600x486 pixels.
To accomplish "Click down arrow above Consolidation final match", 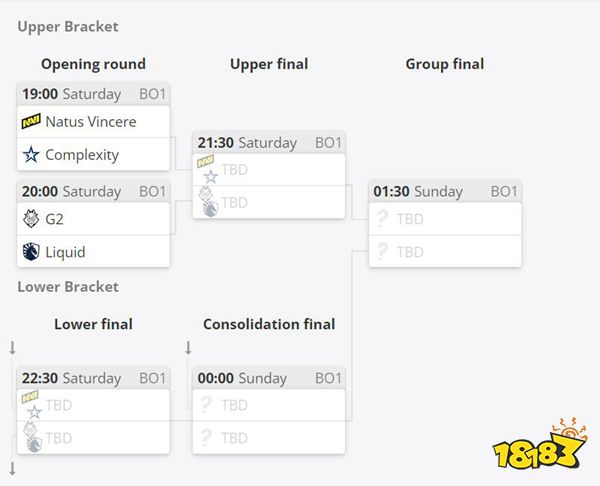I will [188, 348].
